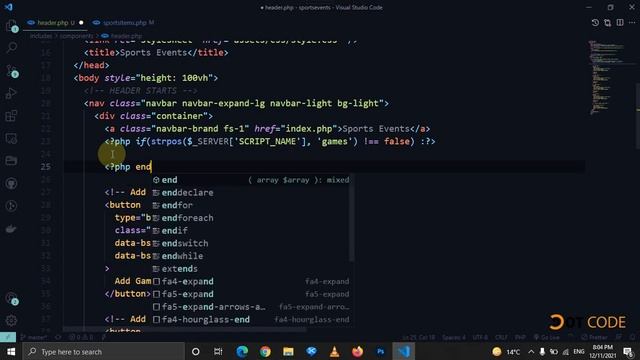Open the GitHub view in the activity bar
The height and width of the screenshot is (360, 640).
click(11, 183)
